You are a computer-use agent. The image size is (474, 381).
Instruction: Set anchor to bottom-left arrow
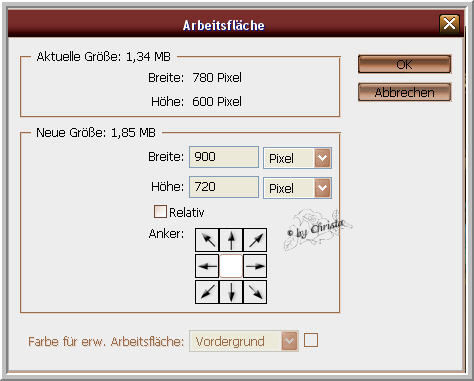tap(207, 292)
